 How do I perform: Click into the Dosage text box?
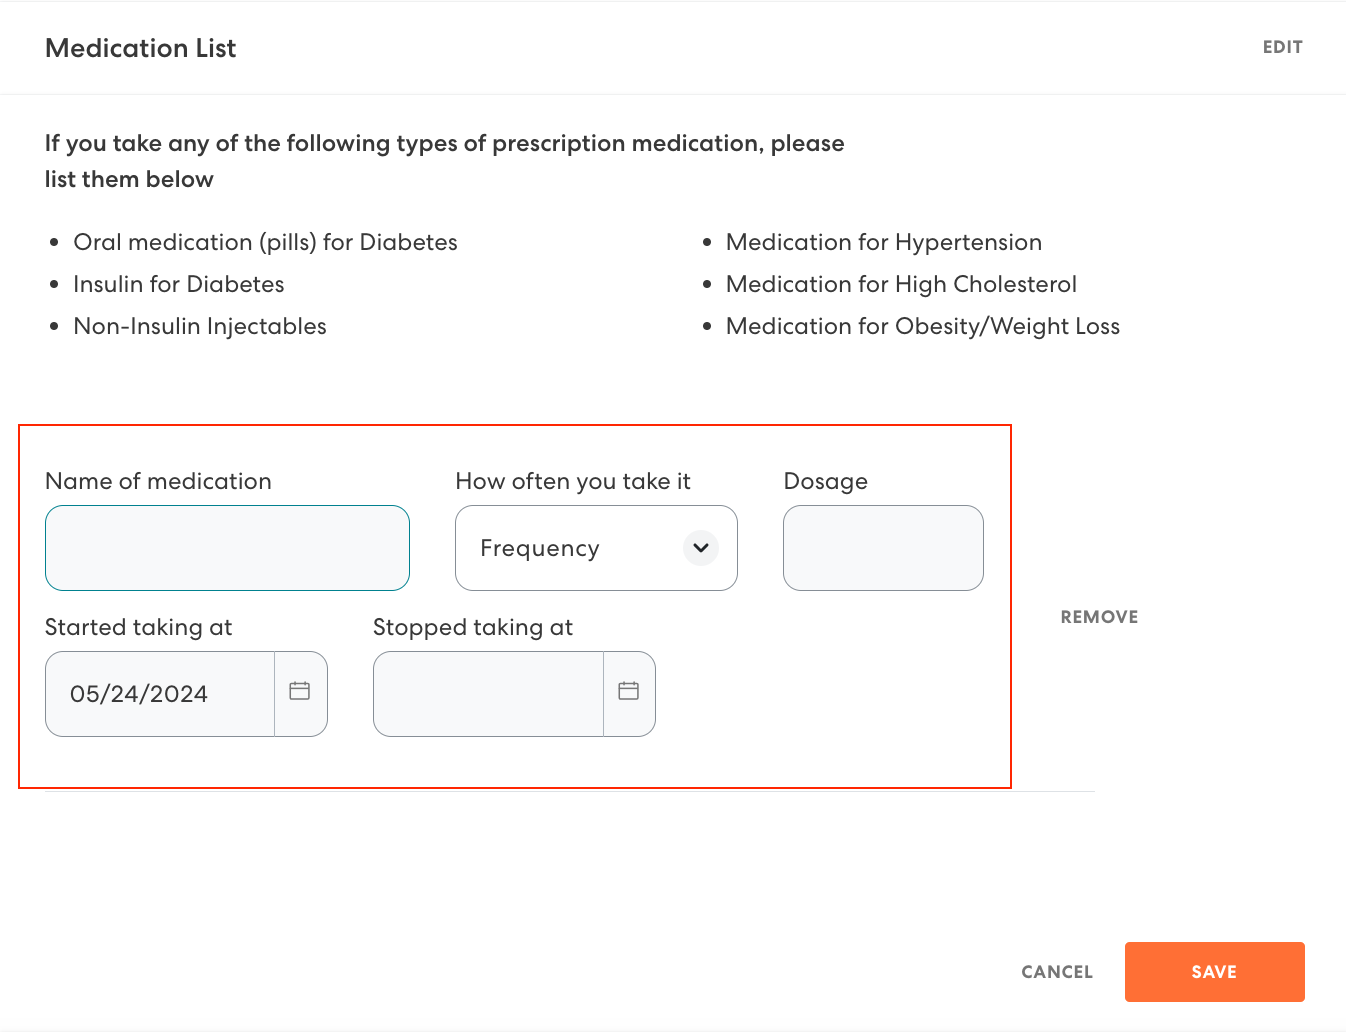point(883,548)
